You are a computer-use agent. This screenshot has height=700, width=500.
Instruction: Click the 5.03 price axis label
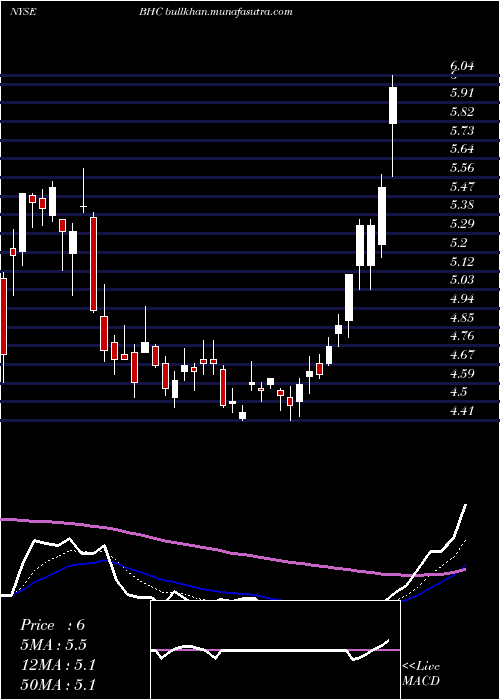click(462, 280)
